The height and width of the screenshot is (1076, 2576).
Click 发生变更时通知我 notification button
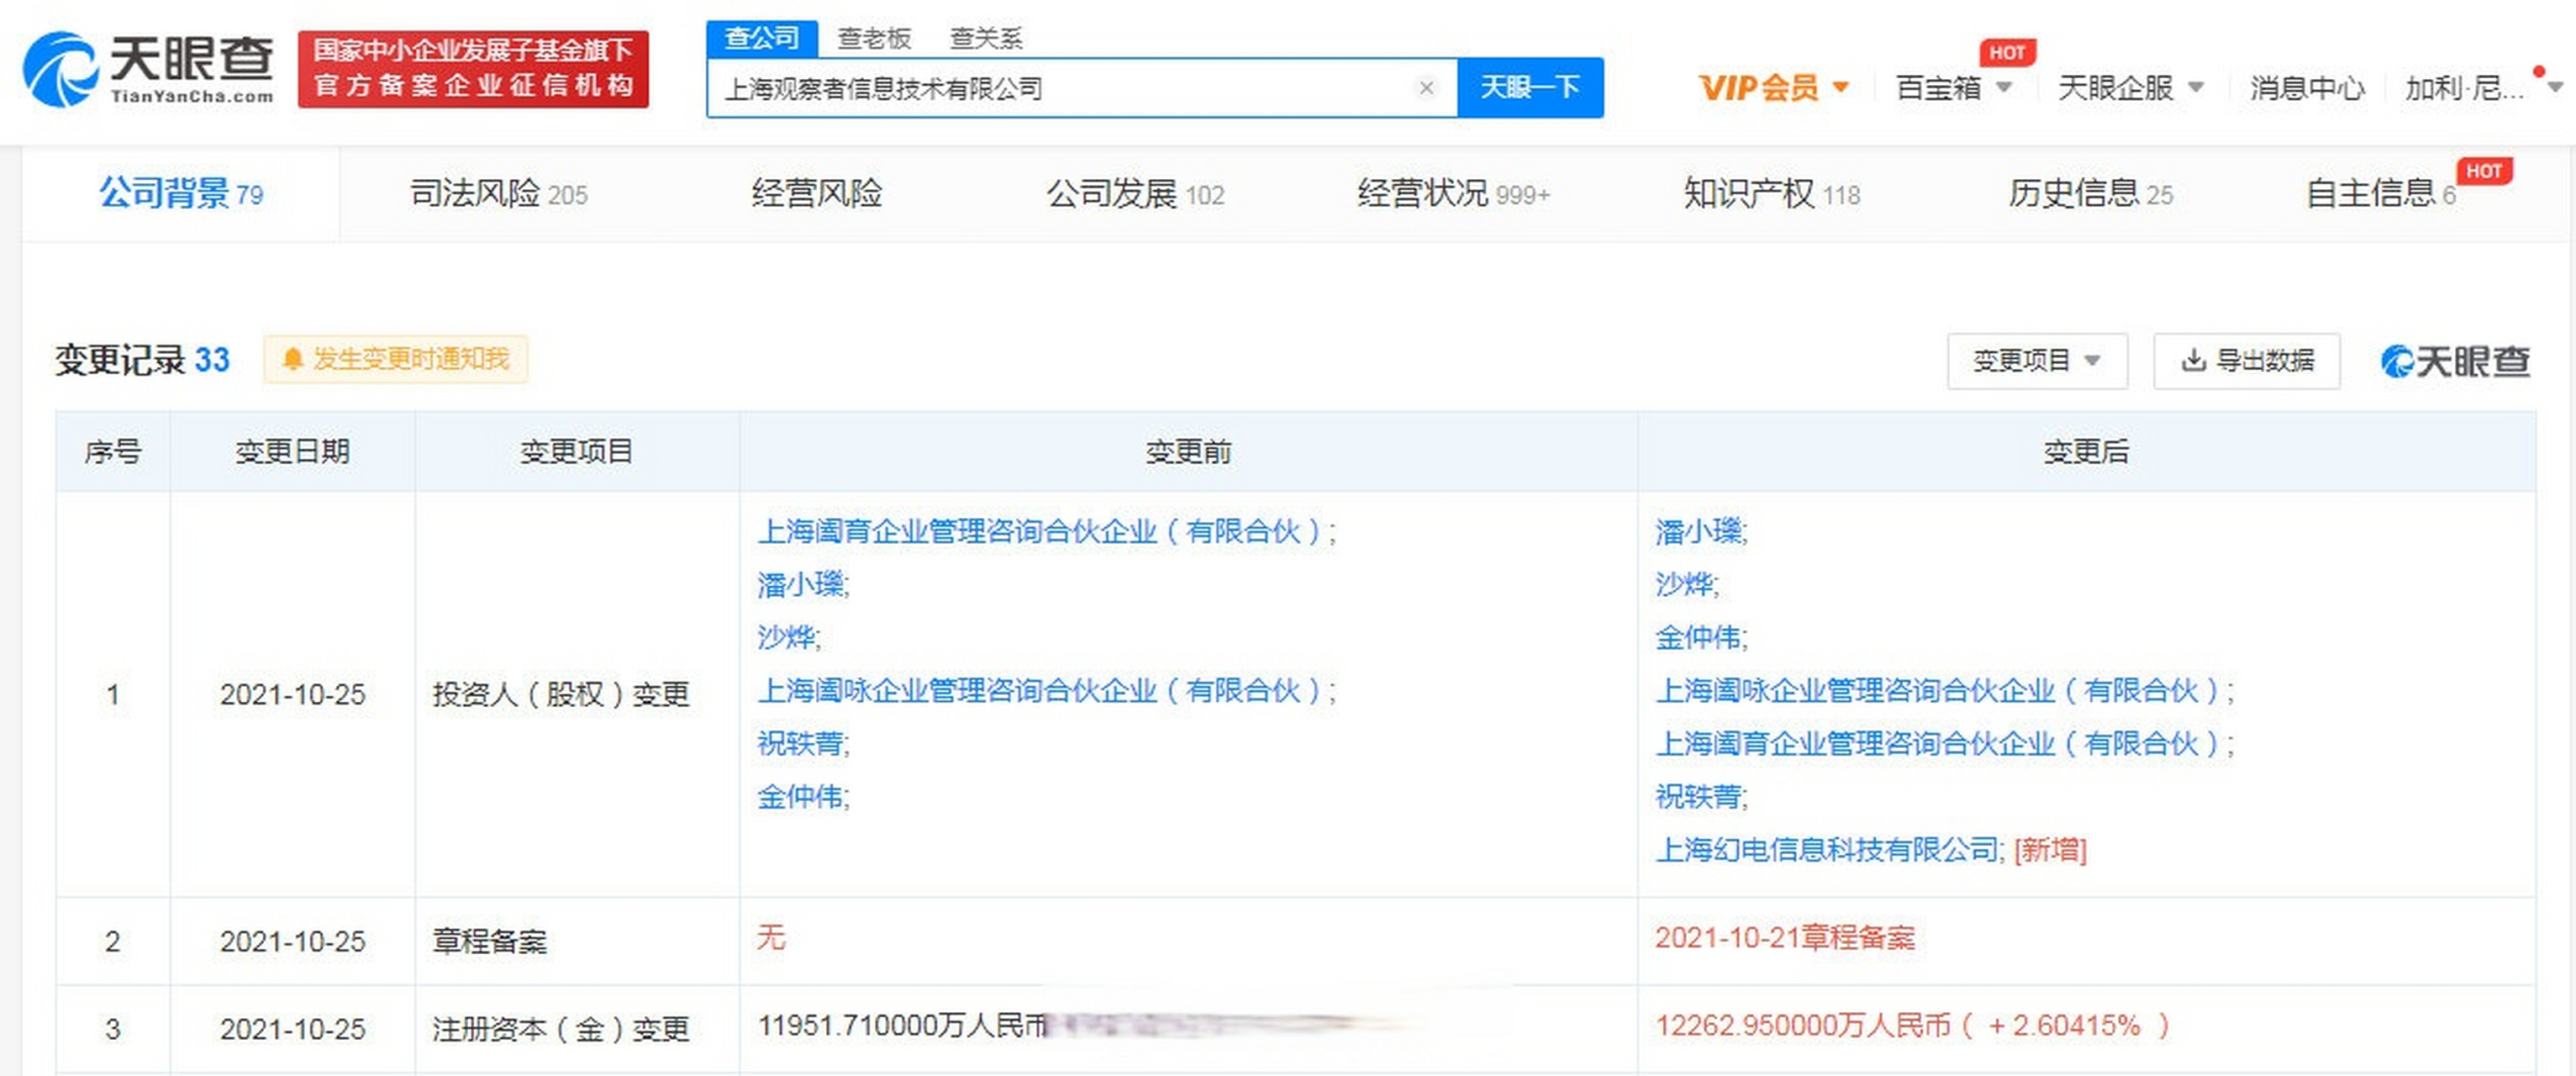point(396,359)
